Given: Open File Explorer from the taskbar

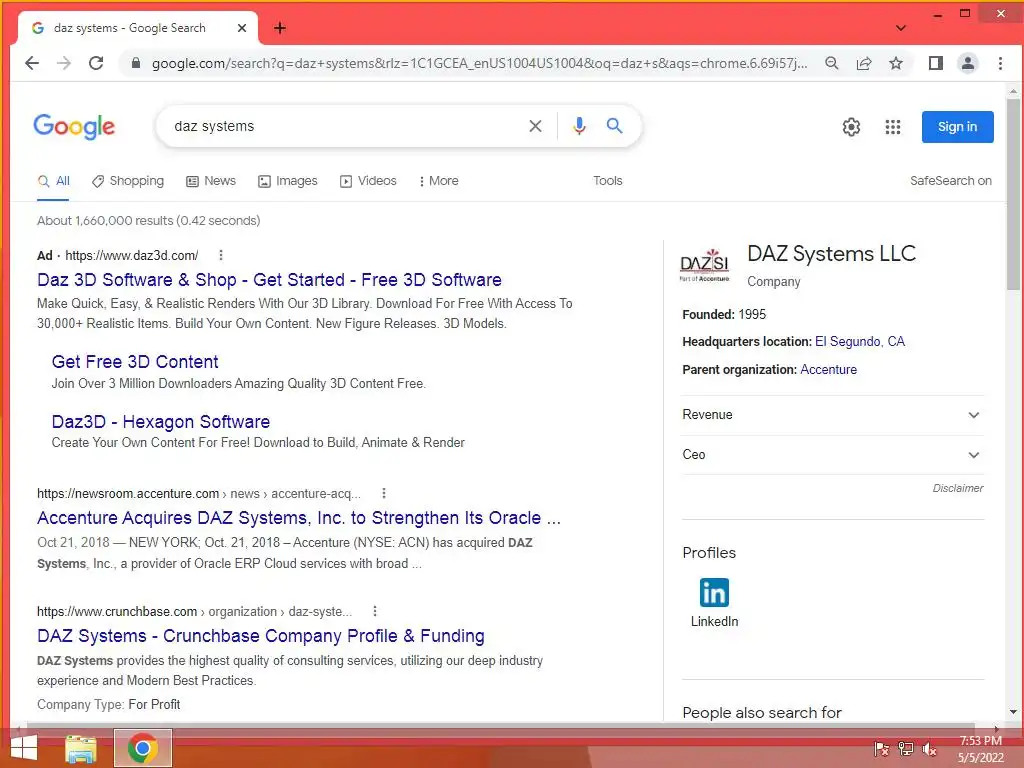Looking at the screenshot, I should (x=81, y=749).
